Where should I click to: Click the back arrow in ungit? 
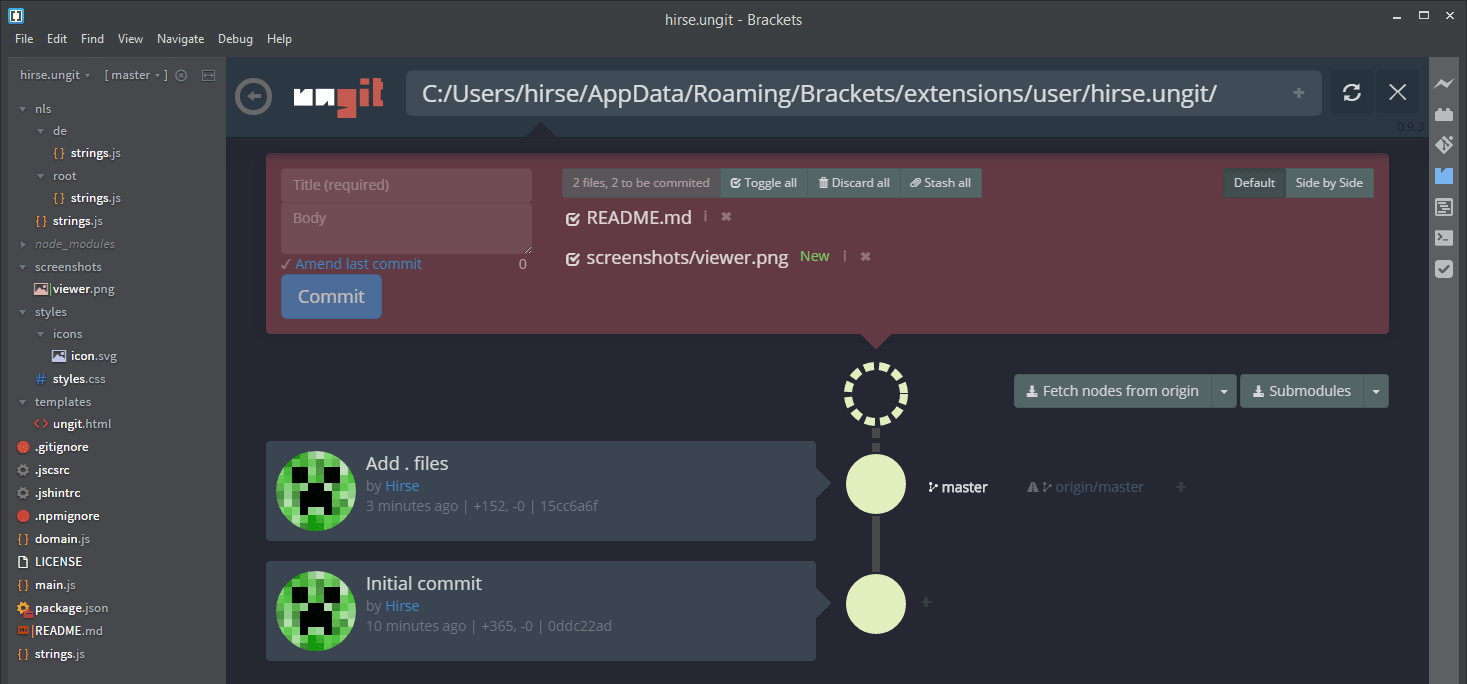[253, 96]
